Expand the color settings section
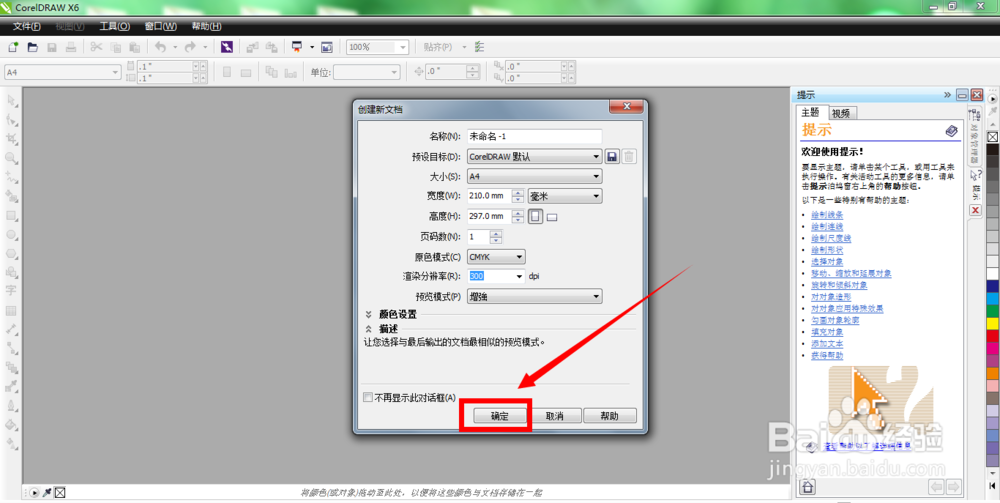 369,314
